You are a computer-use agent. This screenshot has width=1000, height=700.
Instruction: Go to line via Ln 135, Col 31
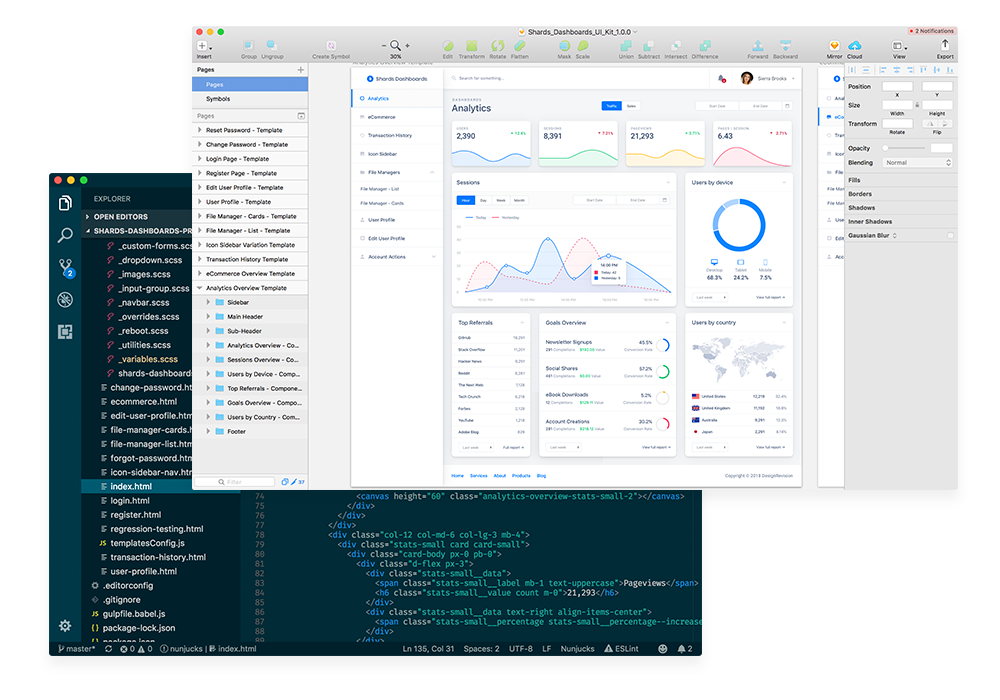coord(428,649)
